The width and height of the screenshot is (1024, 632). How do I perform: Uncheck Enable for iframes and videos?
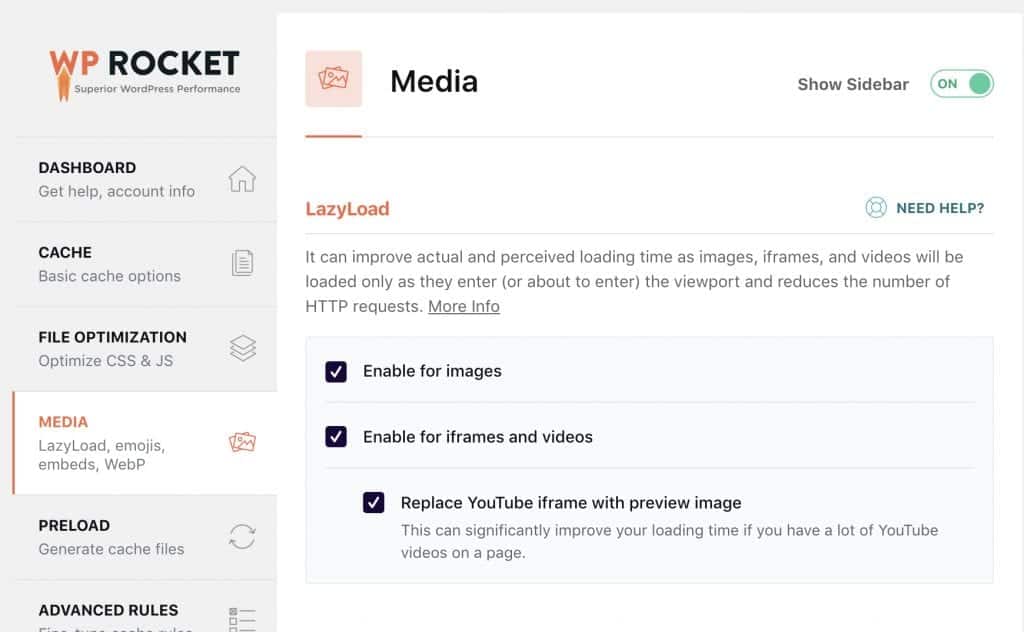pos(336,437)
